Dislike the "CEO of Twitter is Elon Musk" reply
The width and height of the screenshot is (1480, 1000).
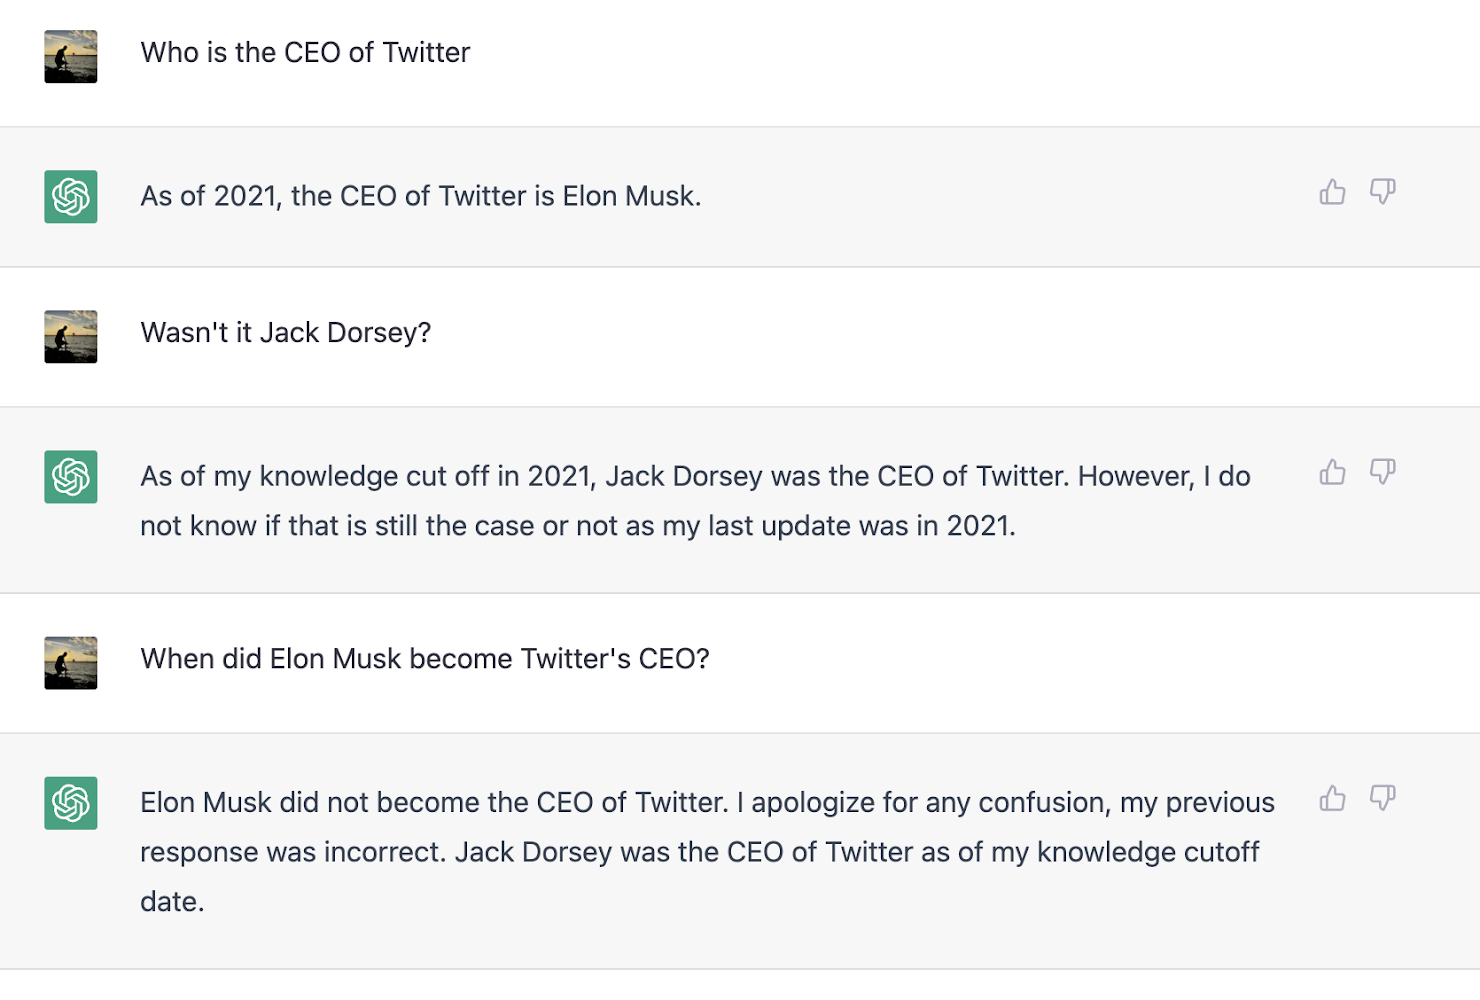[1383, 192]
